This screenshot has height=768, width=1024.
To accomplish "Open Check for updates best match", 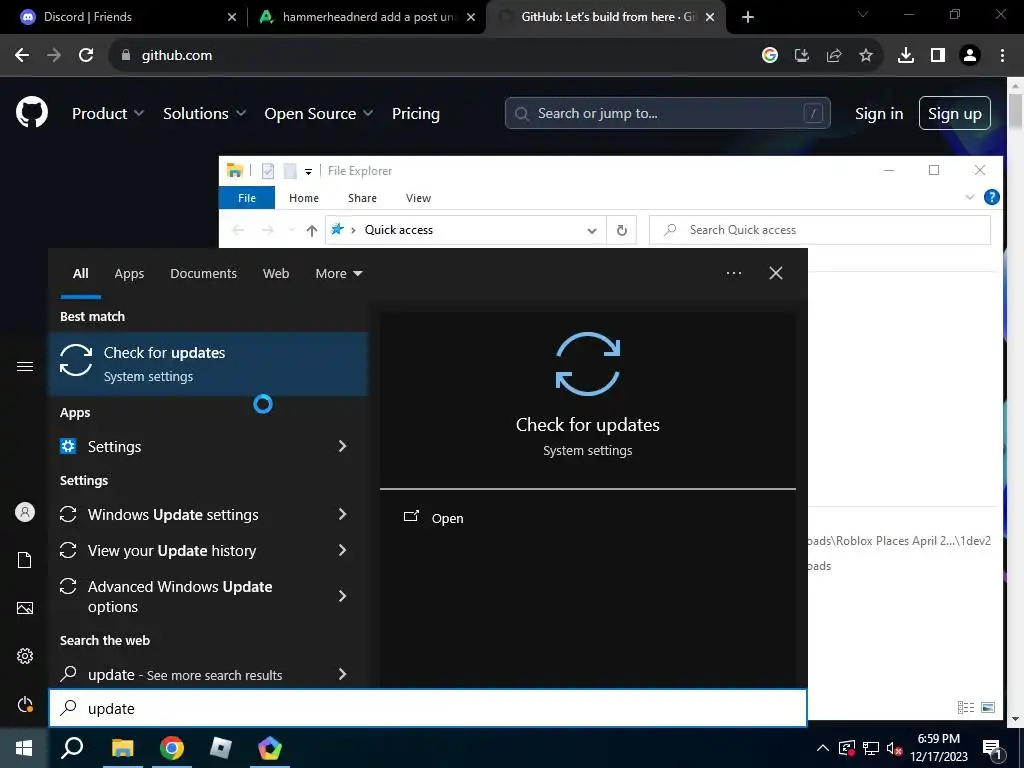I will click(x=208, y=364).
